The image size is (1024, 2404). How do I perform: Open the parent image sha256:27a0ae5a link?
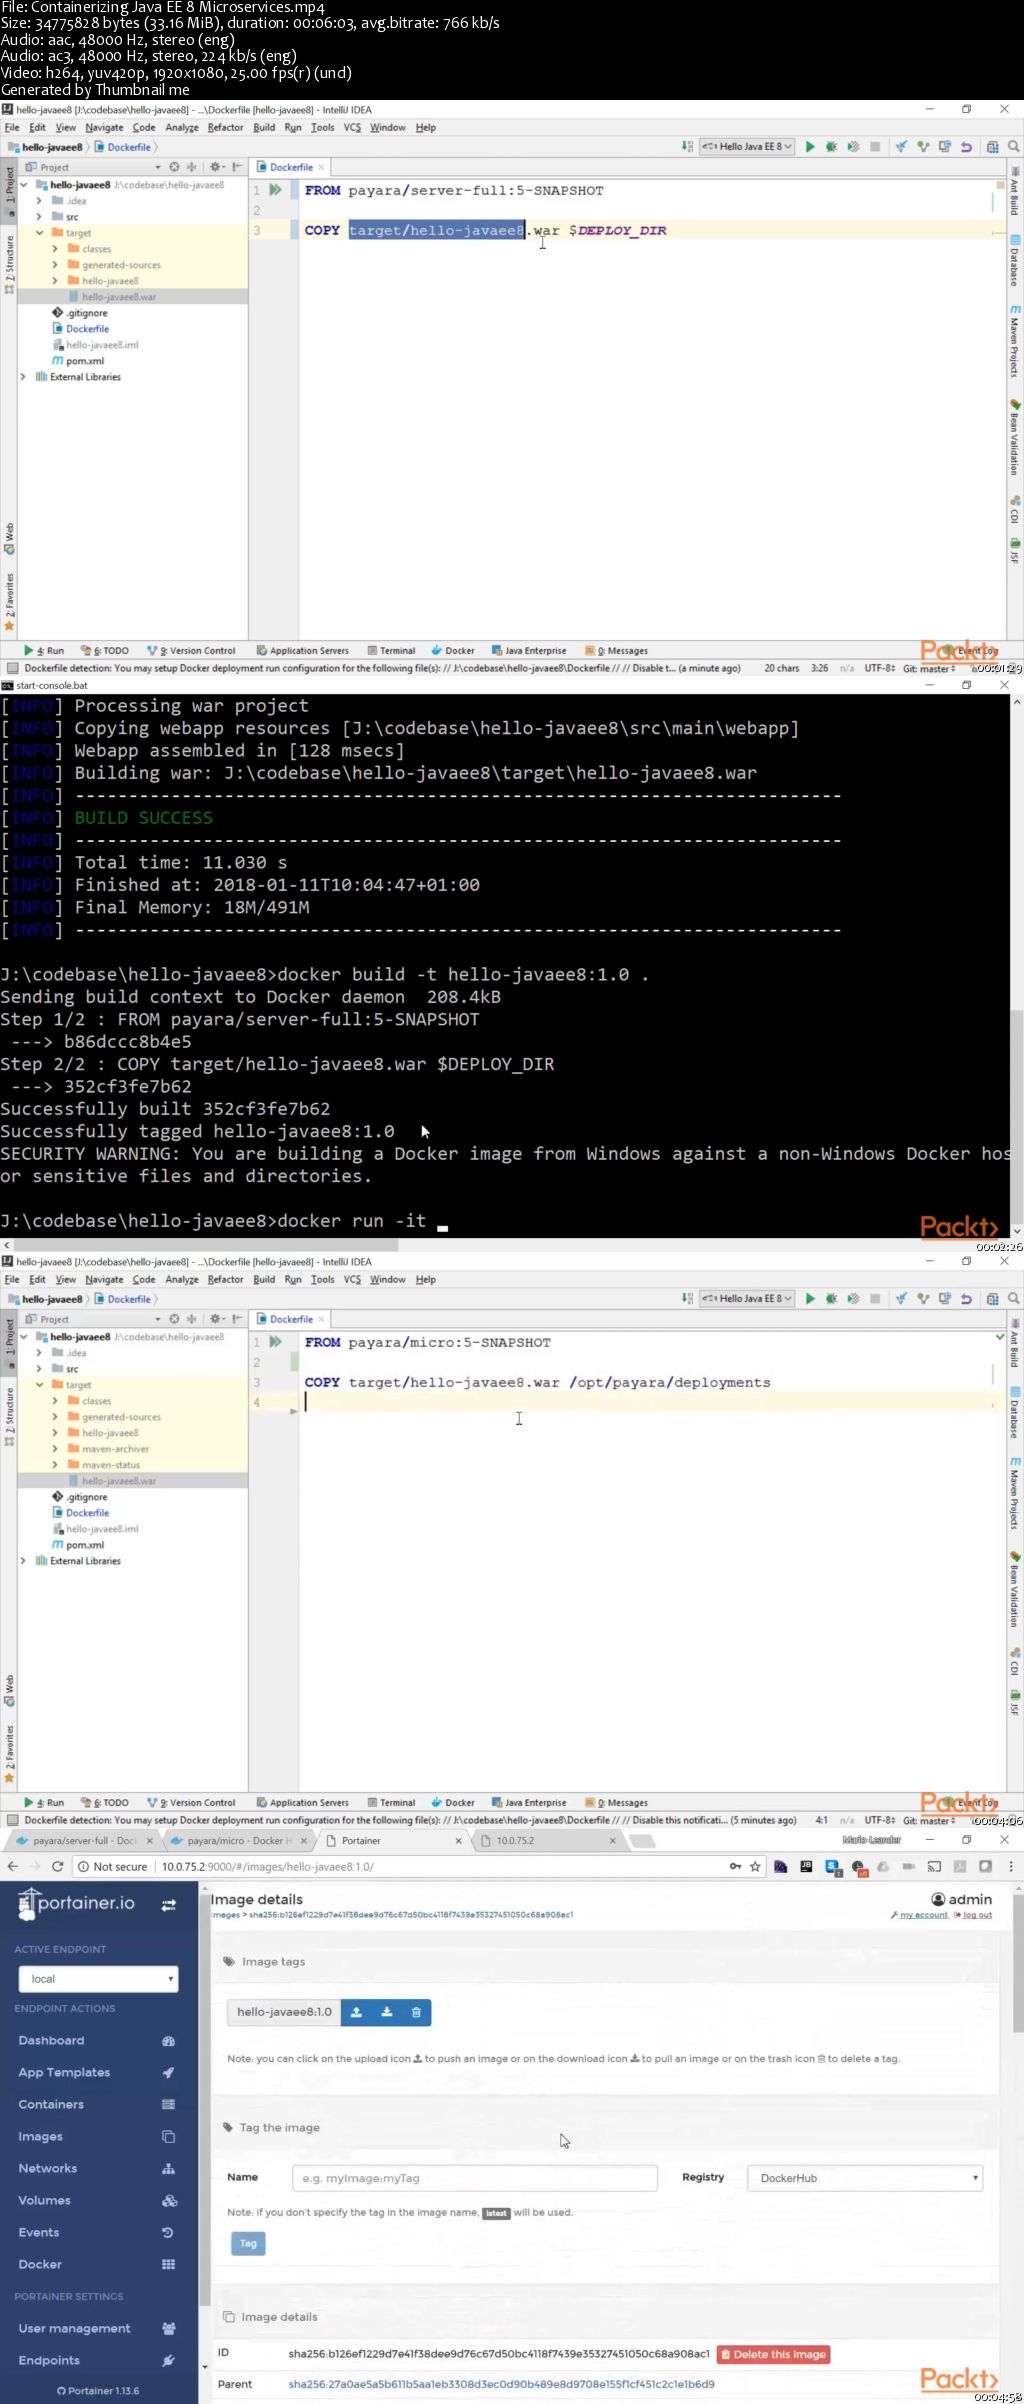pos(501,2384)
